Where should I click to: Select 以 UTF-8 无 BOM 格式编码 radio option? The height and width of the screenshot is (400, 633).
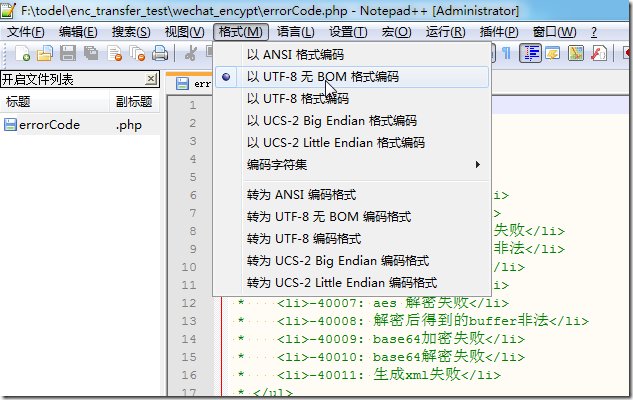click(x=352, y=77)
